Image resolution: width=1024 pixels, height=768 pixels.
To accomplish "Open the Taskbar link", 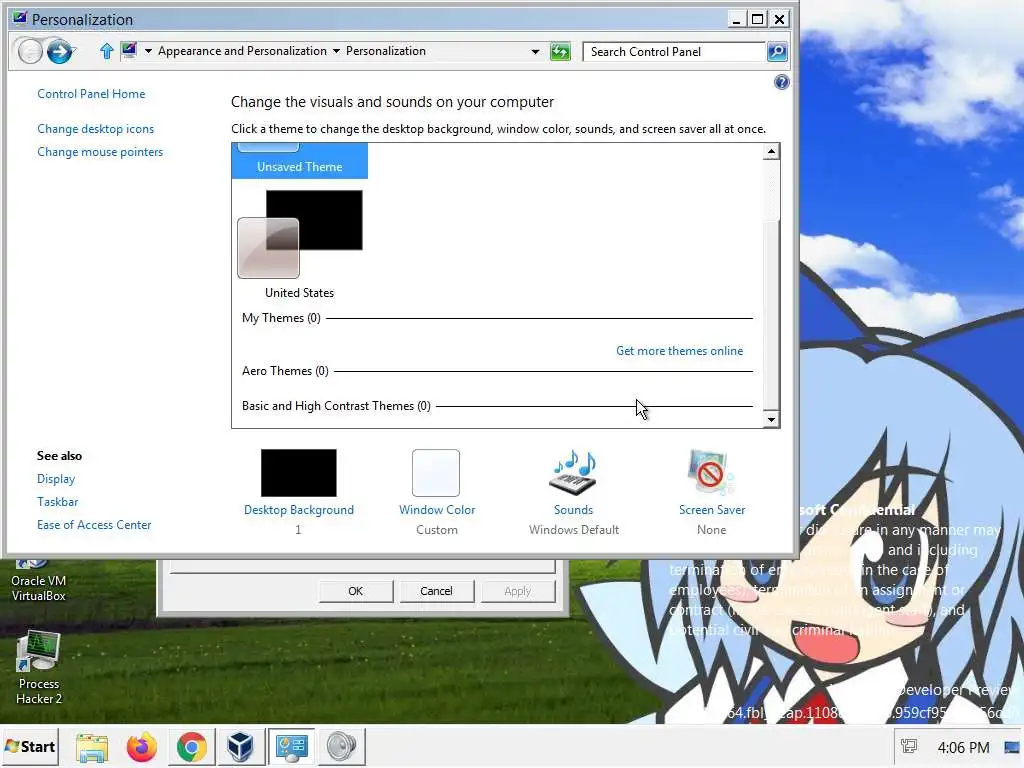I will point(57,502).
